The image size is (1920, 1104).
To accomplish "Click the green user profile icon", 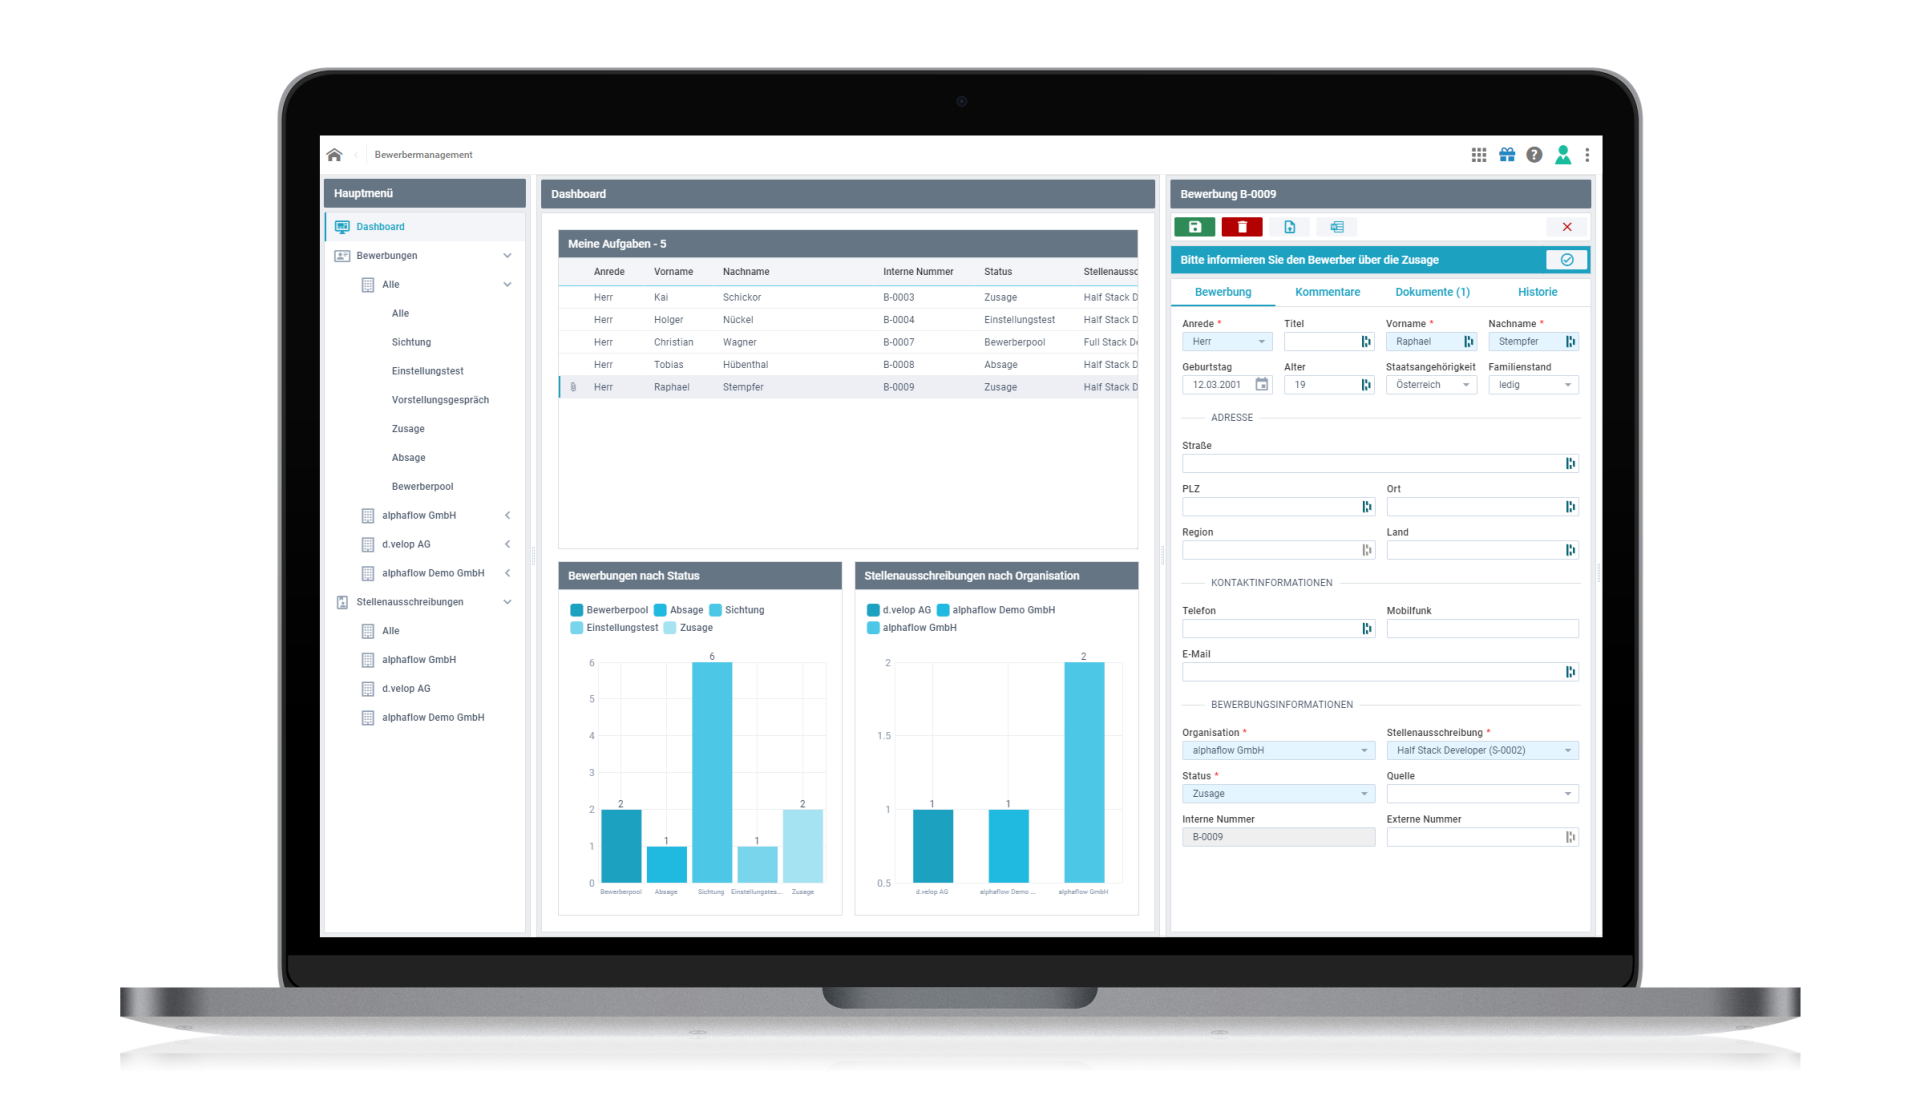I will pyautogui.click(x=1563, y=155).
